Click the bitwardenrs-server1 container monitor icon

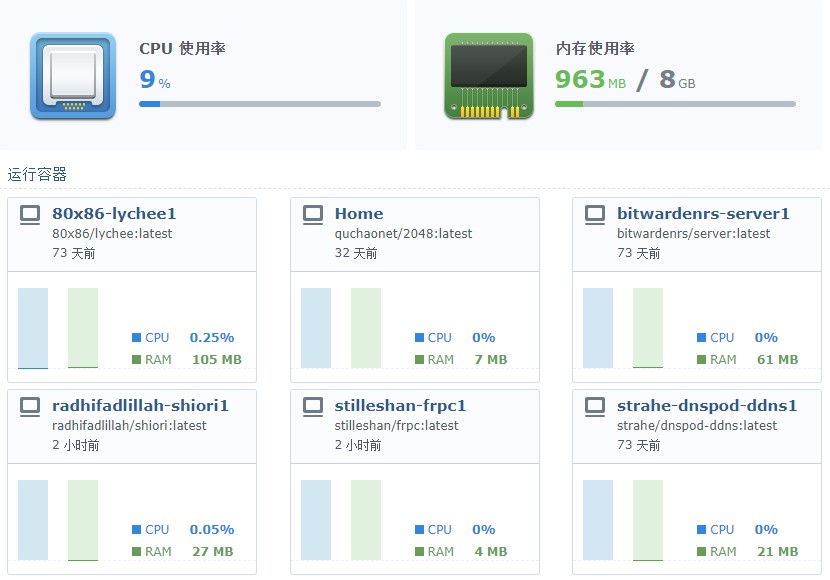pyautogui.click(x=595, y=213)
